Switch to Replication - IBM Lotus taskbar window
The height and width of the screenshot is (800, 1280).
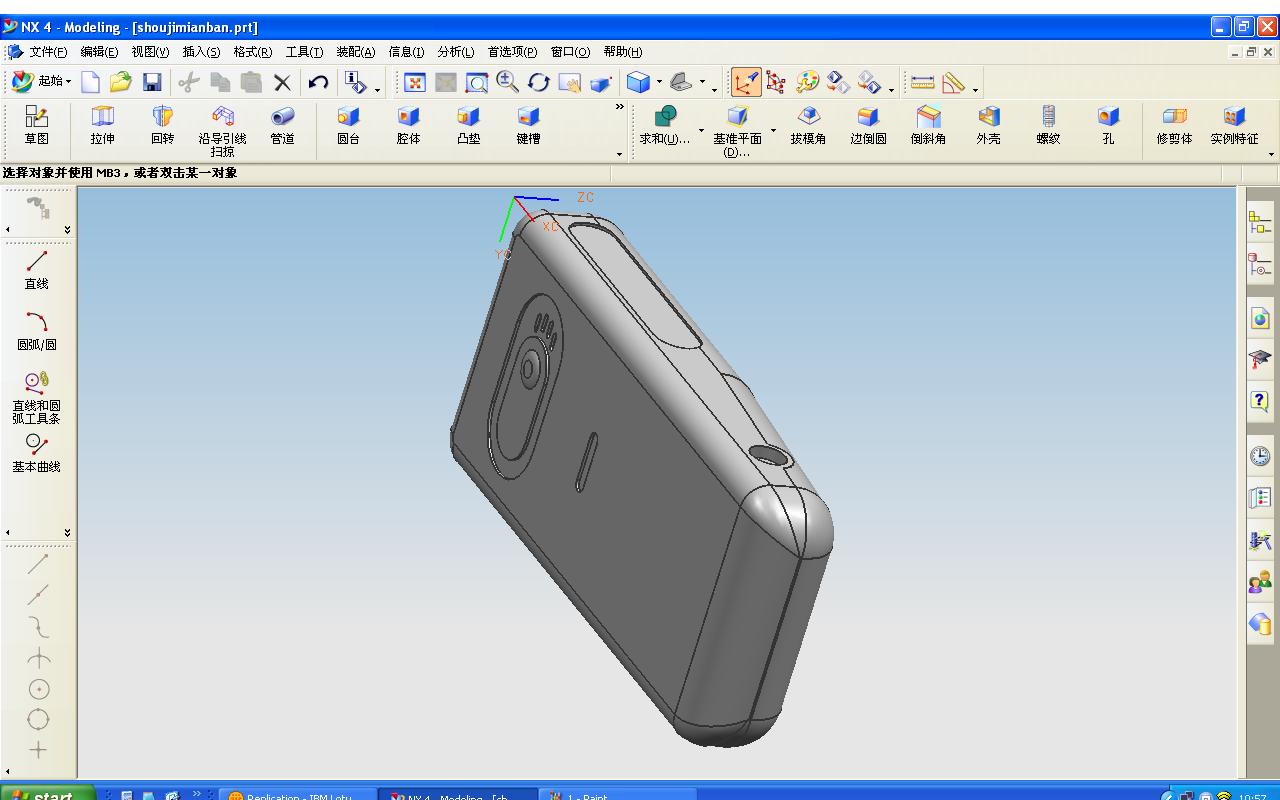[x=297, y=794]
